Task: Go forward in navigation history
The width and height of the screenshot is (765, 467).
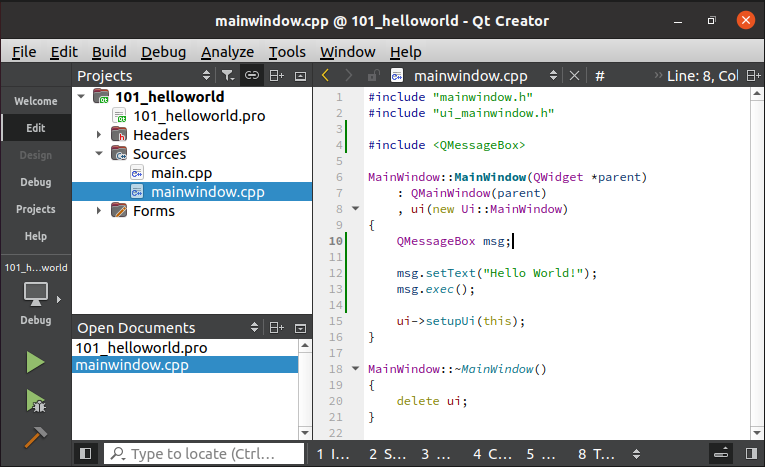Action: (348, 76)
